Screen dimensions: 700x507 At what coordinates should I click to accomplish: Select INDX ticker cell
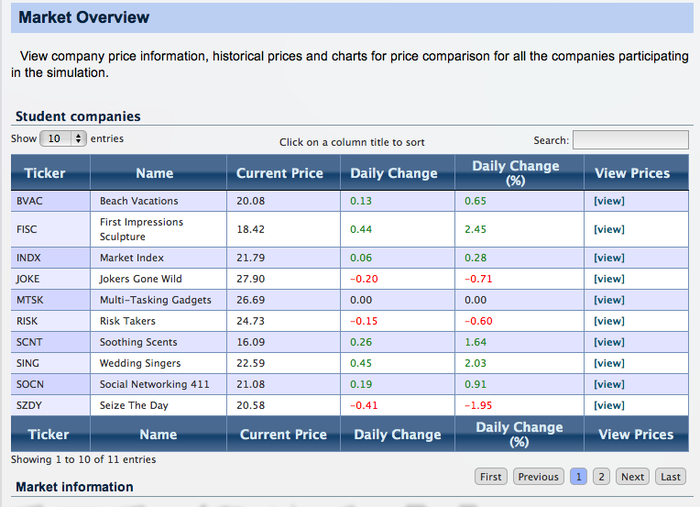[50, 258]
